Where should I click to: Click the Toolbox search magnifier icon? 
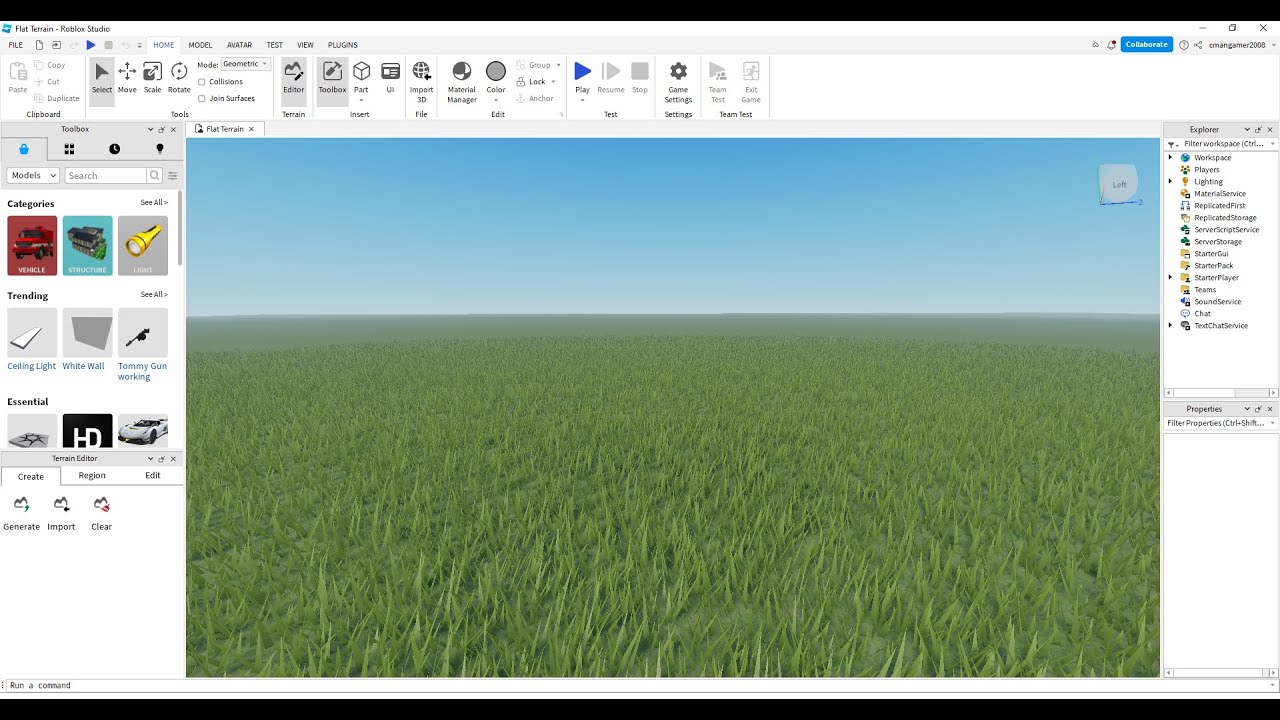click(x=154, y=175)
